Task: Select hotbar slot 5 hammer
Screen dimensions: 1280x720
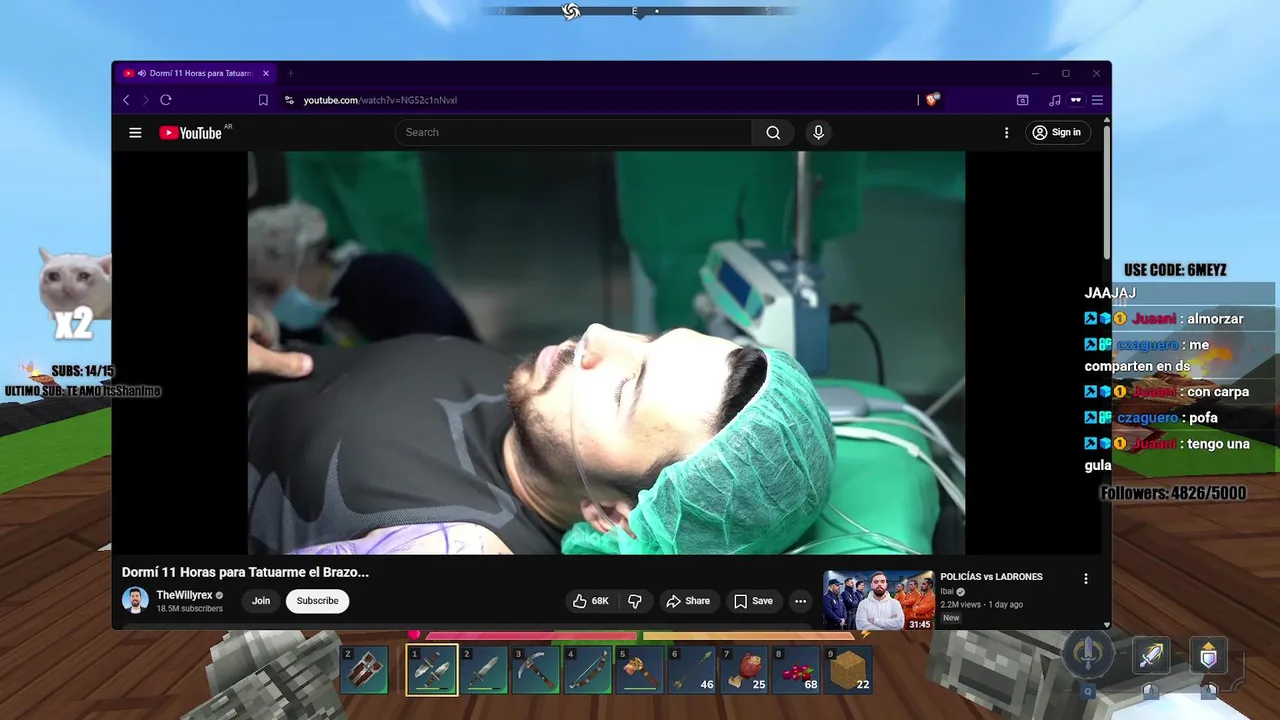Action: pos(640,670)
